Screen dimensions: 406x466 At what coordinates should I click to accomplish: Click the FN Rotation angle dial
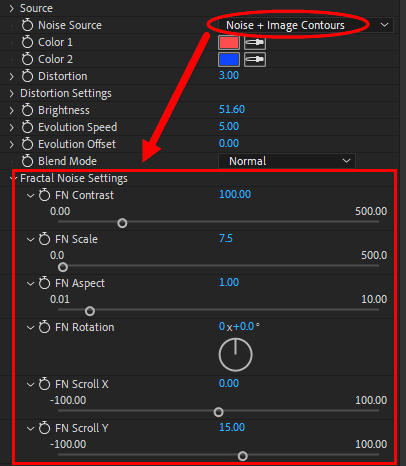tap(235, 355)
